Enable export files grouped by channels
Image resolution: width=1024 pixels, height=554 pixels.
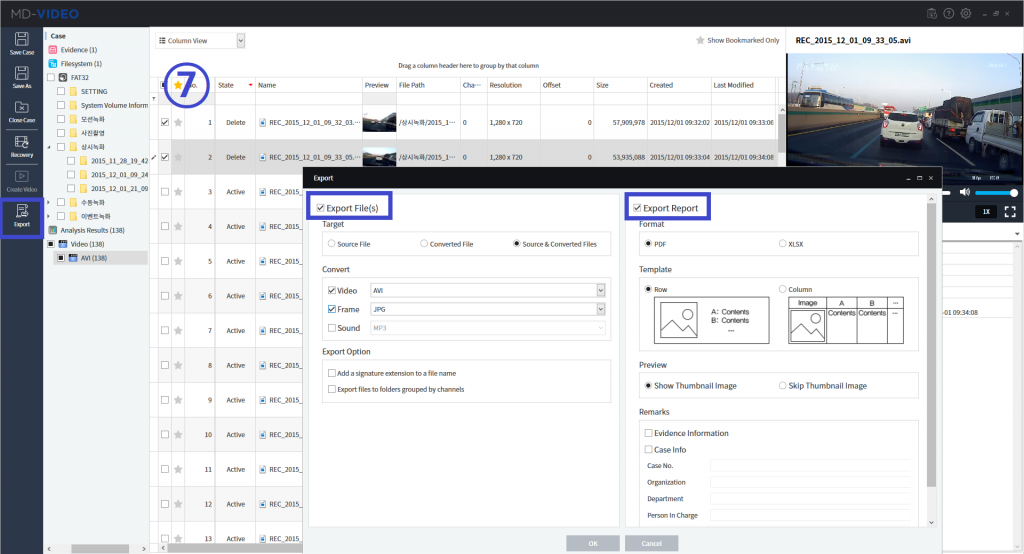point(332,389)
